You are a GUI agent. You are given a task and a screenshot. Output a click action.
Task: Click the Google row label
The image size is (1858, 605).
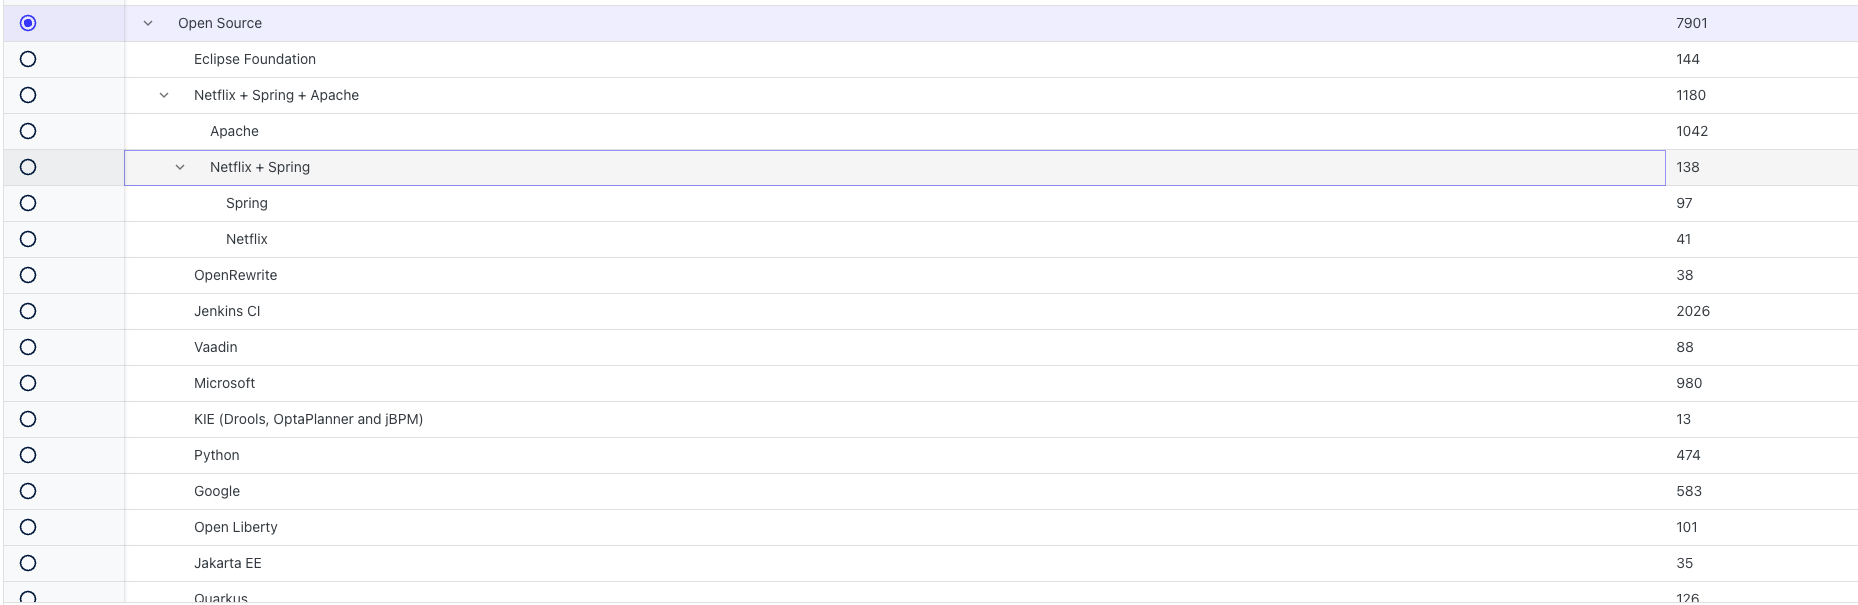click(x=217, y=491)
